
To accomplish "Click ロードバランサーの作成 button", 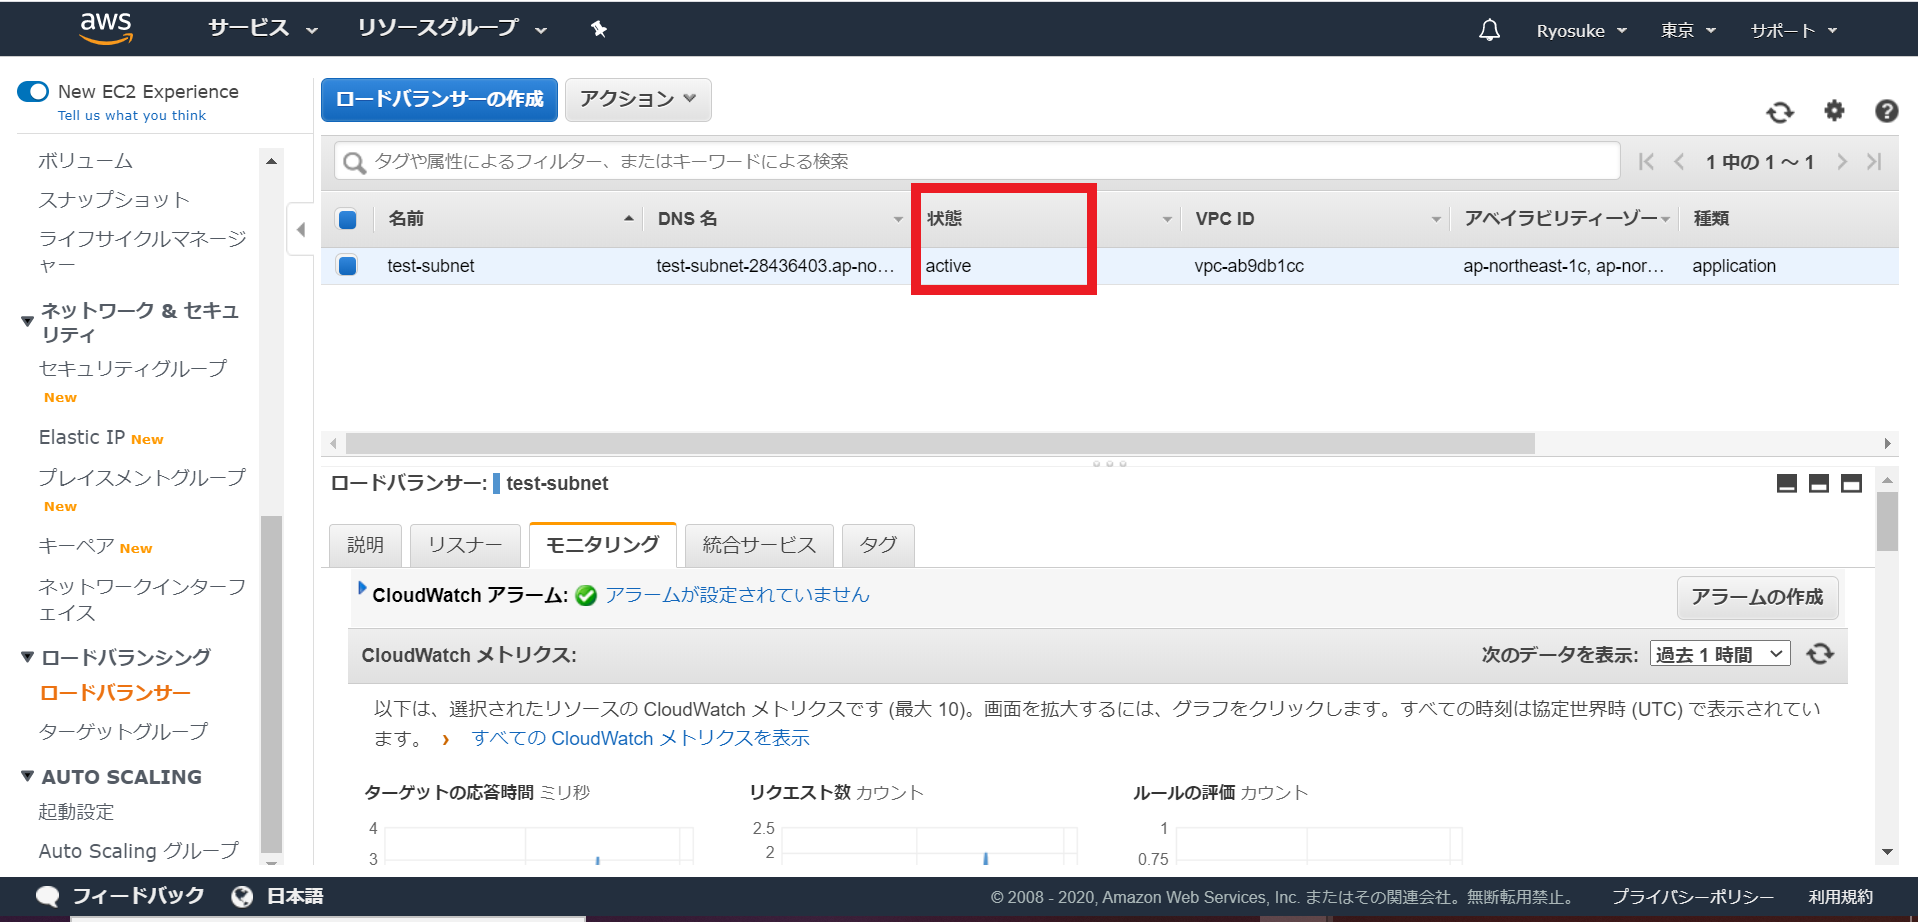I will click(439, 100).
